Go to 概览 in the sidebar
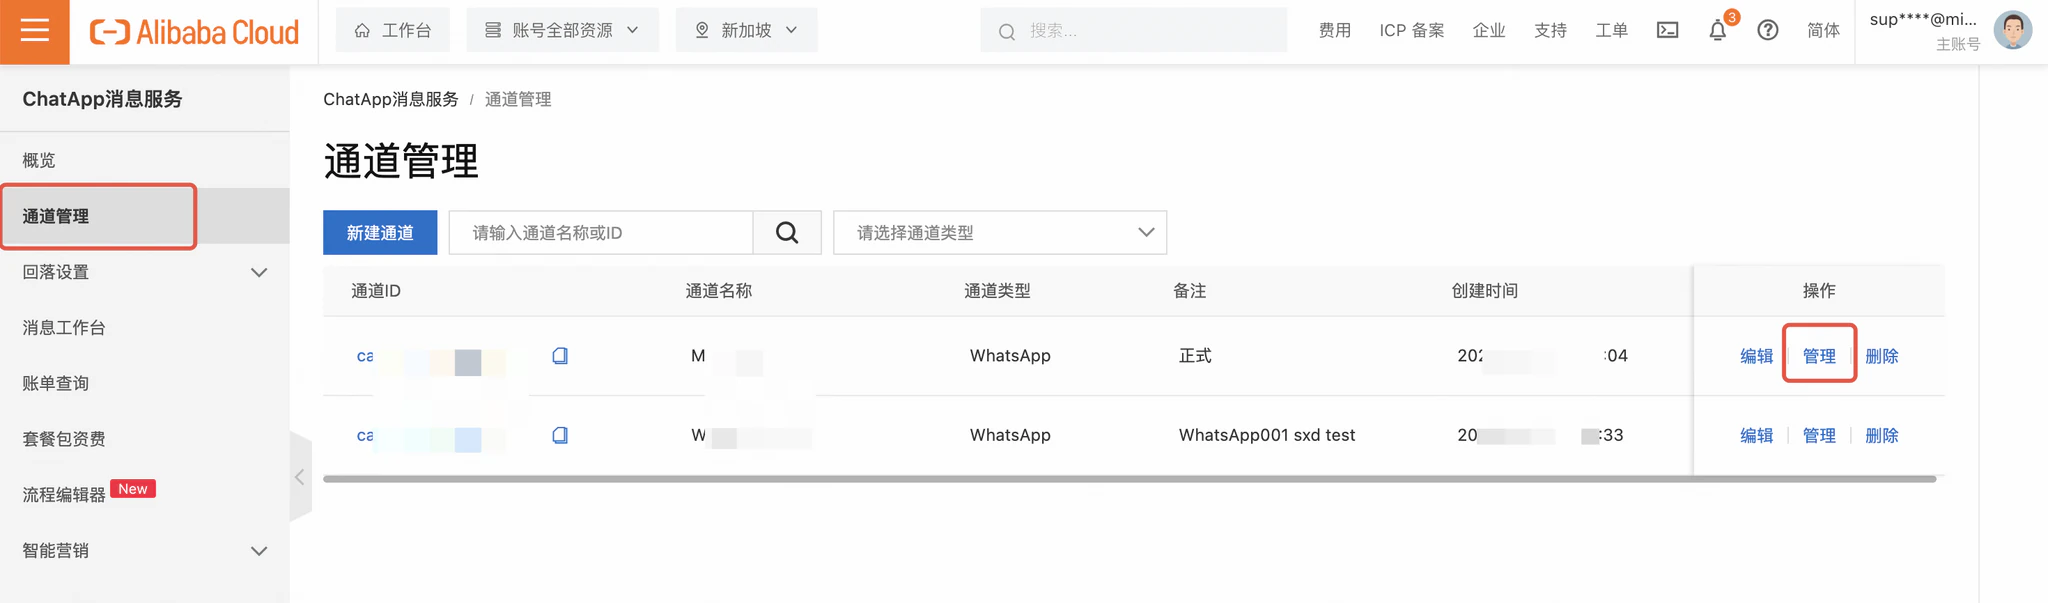The image size is (2048, 603). click(x=39, y=160)
